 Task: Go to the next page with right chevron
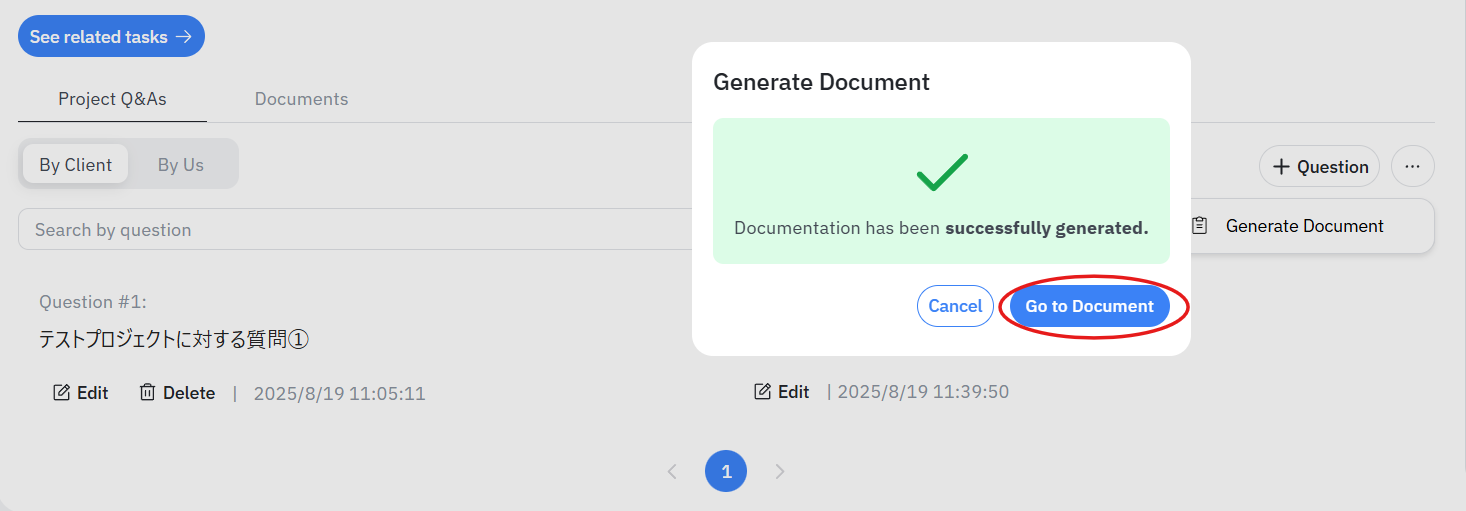point(780,471)
